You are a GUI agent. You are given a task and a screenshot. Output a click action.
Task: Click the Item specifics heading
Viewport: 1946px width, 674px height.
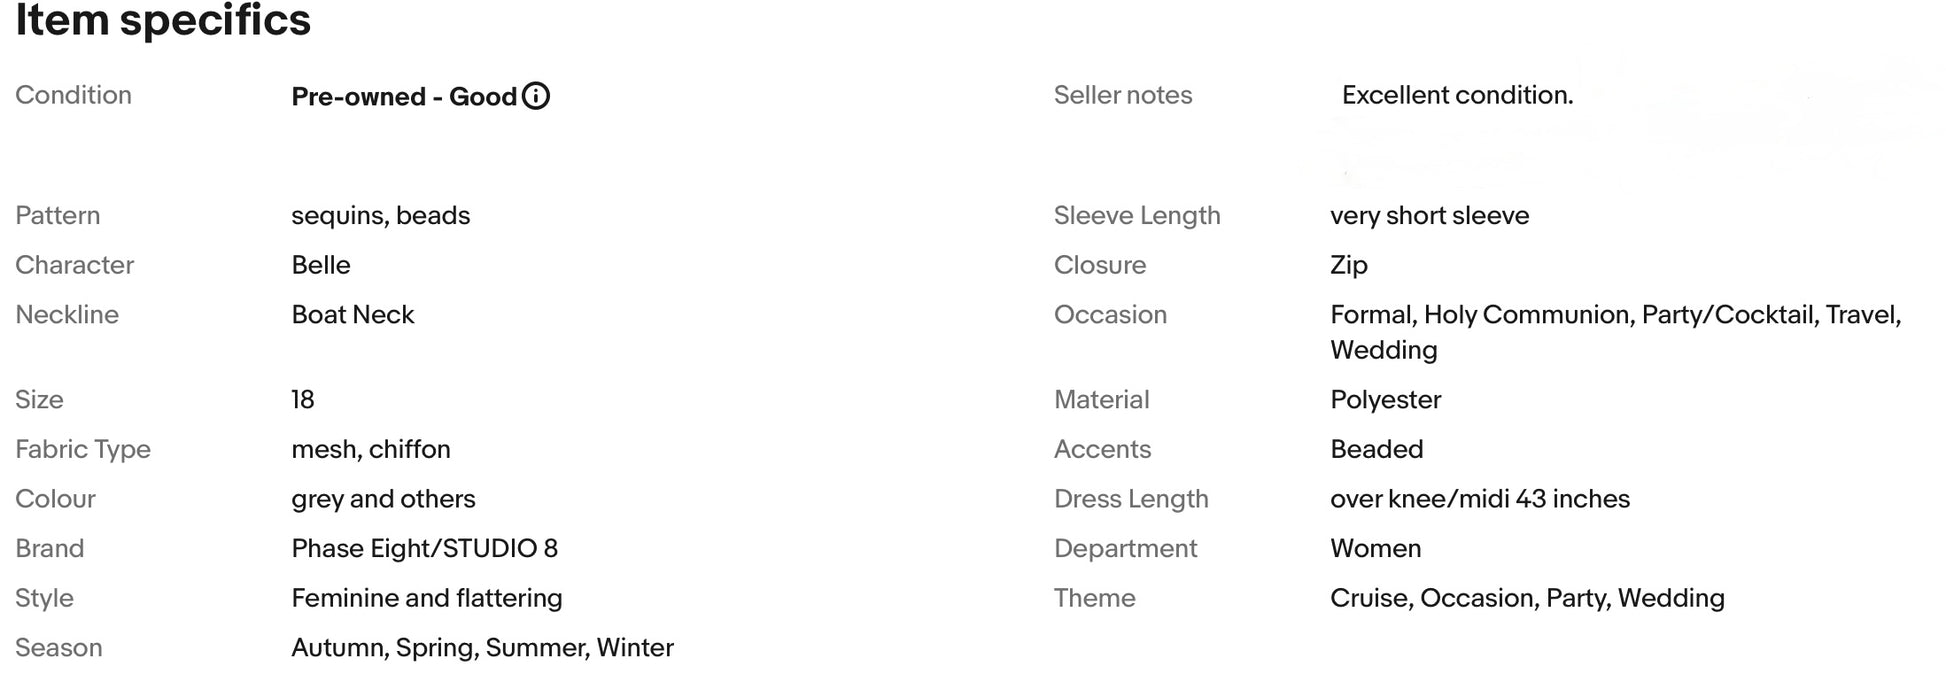[x=163, y=20]
